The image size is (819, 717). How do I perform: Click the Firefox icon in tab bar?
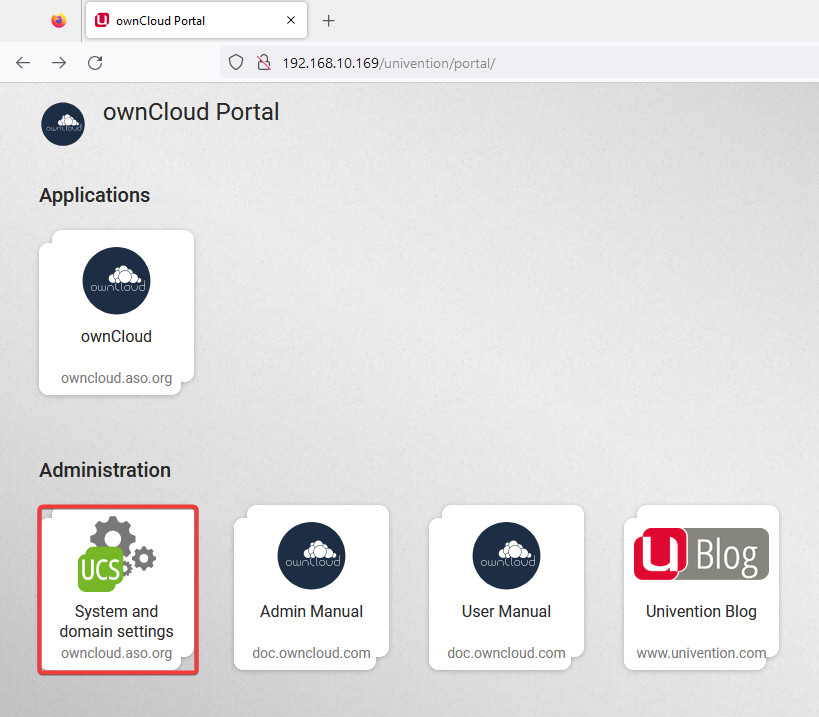(x=59, y=20)
